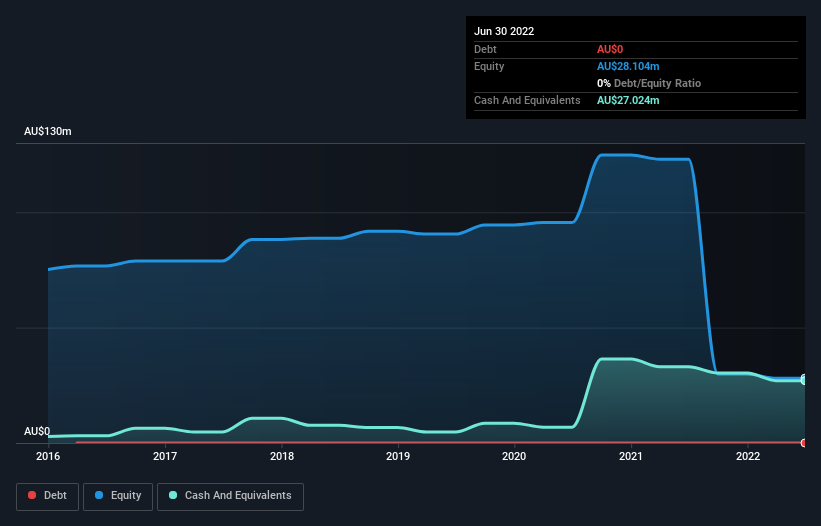Click the teal Cash legend dot
The width and height of the screenshot is (821, 526).
point(173,495)
